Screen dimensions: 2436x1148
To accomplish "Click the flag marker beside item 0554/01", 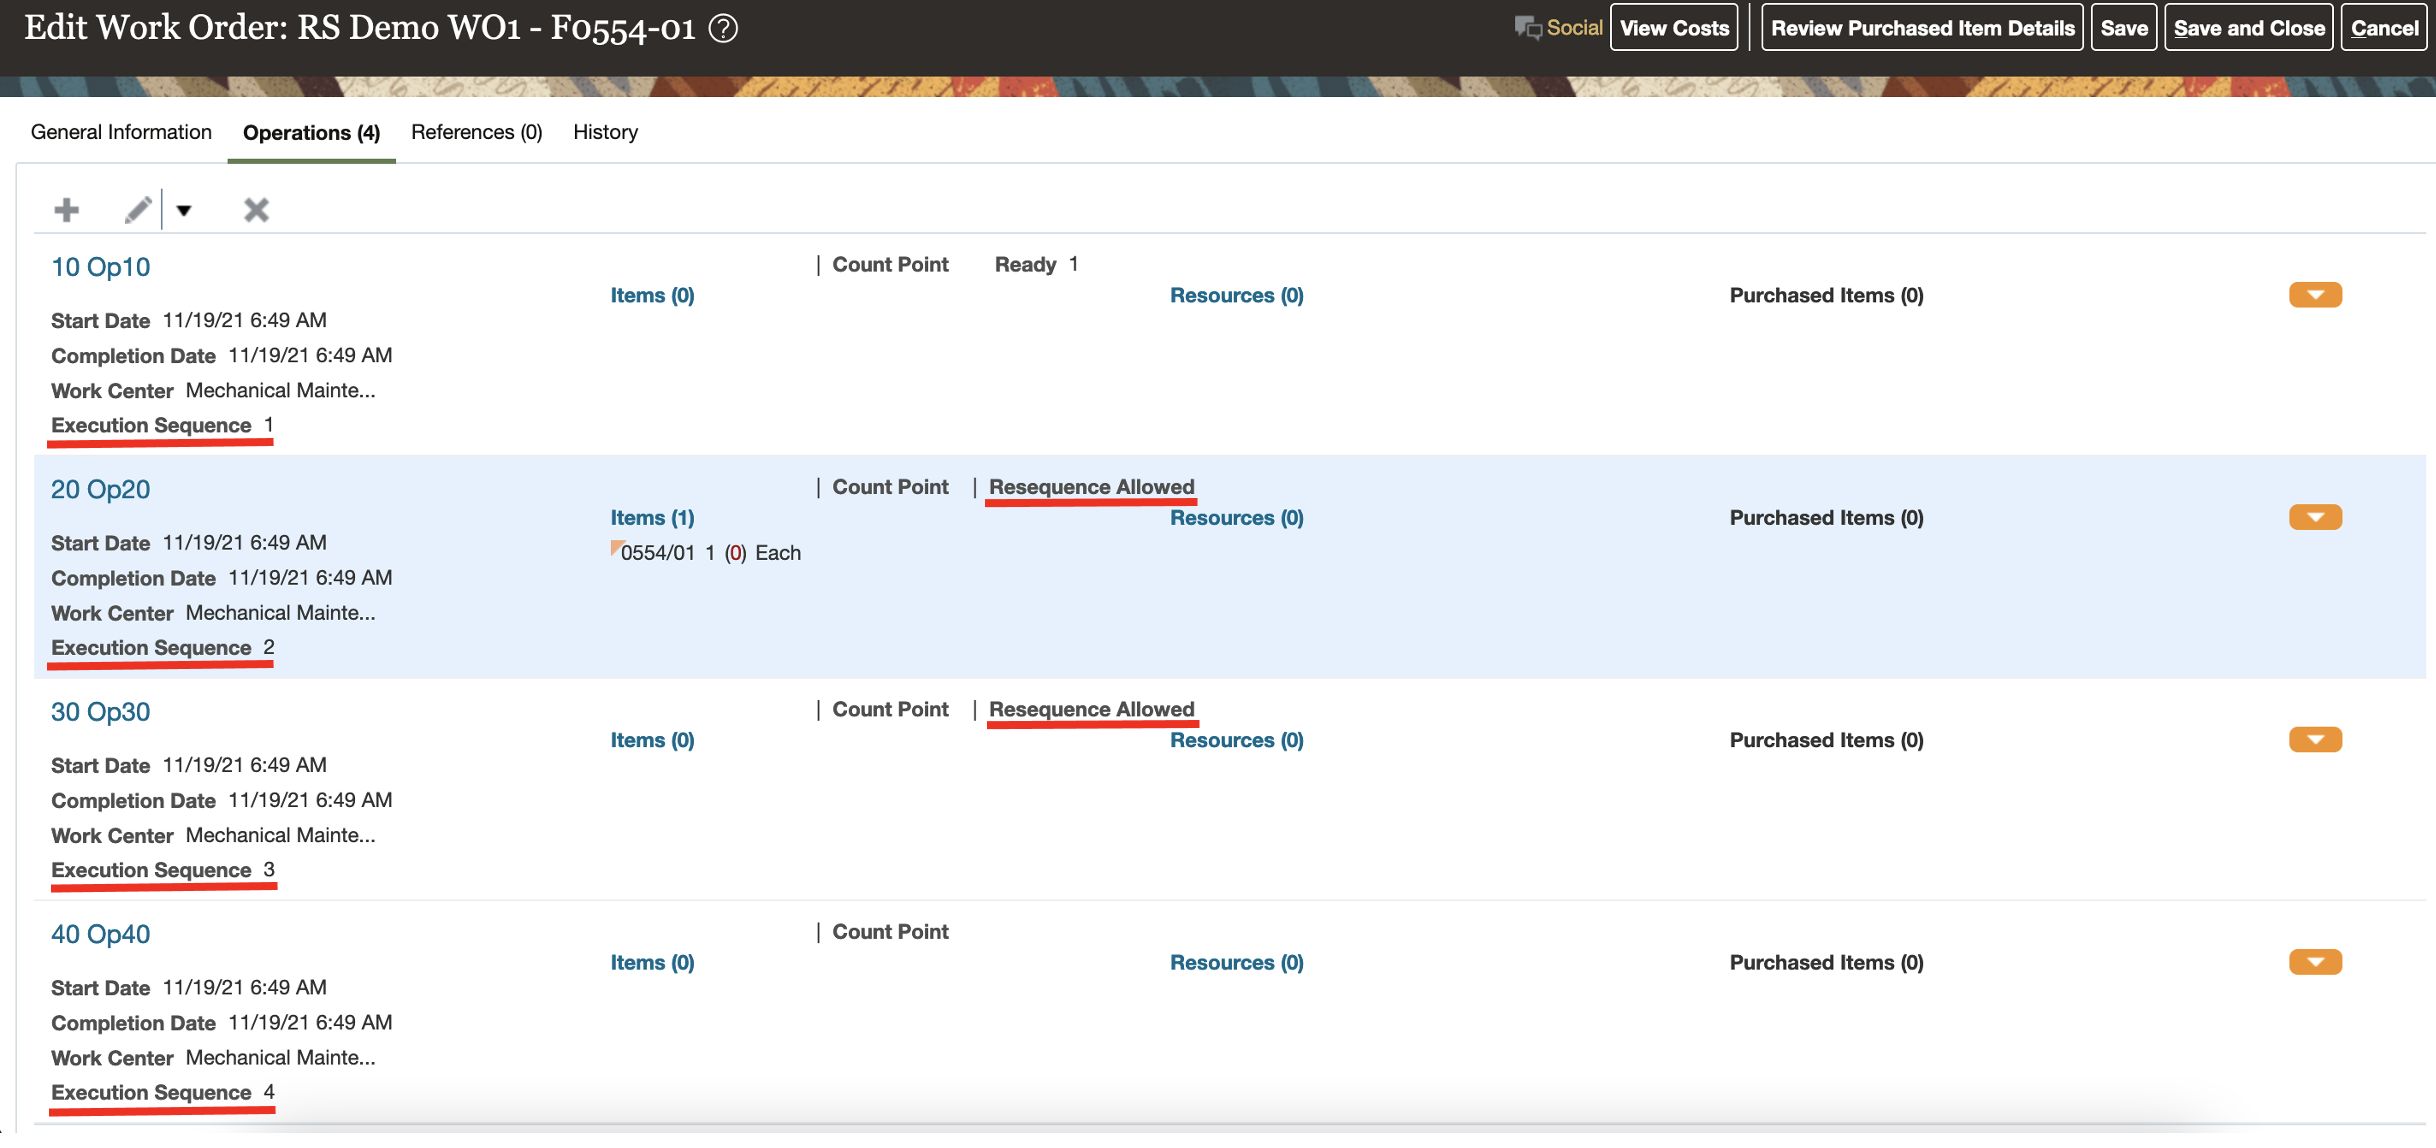I will (x=616, y=547).
